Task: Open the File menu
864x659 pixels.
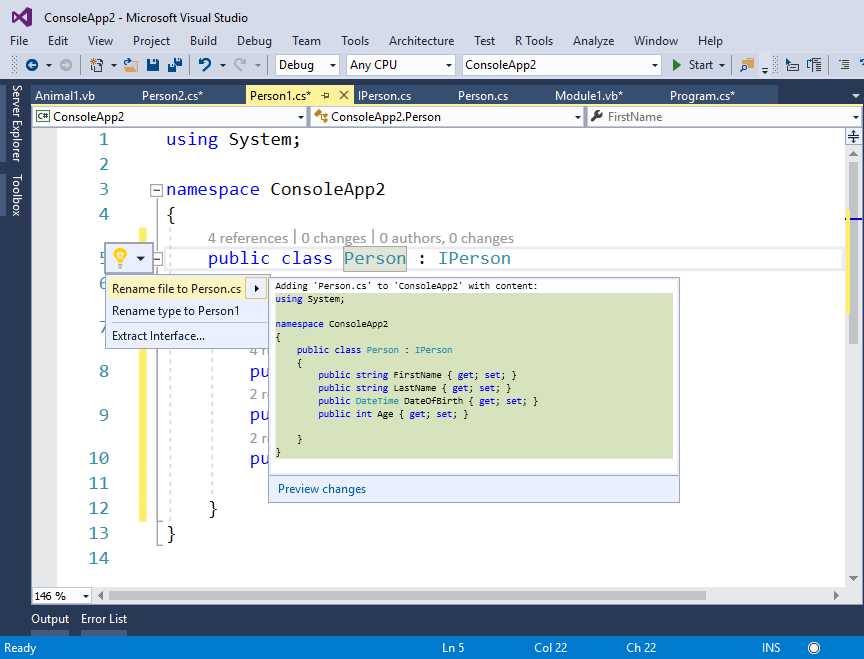Action: tap(19, 41)
